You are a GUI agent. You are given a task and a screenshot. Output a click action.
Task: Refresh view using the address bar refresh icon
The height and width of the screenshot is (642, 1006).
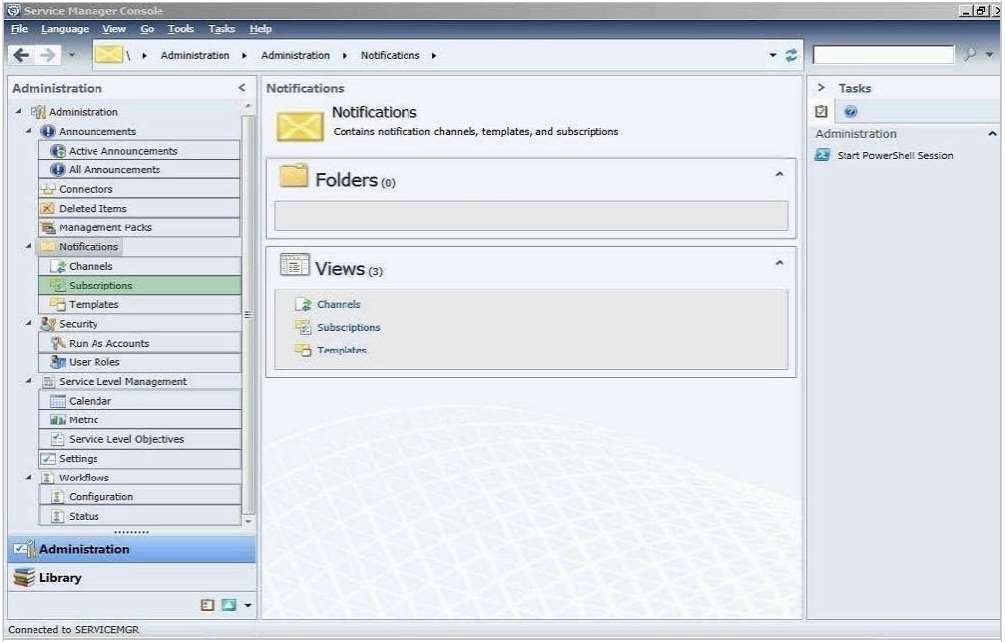pyautogui.click(x=792, y=56)
